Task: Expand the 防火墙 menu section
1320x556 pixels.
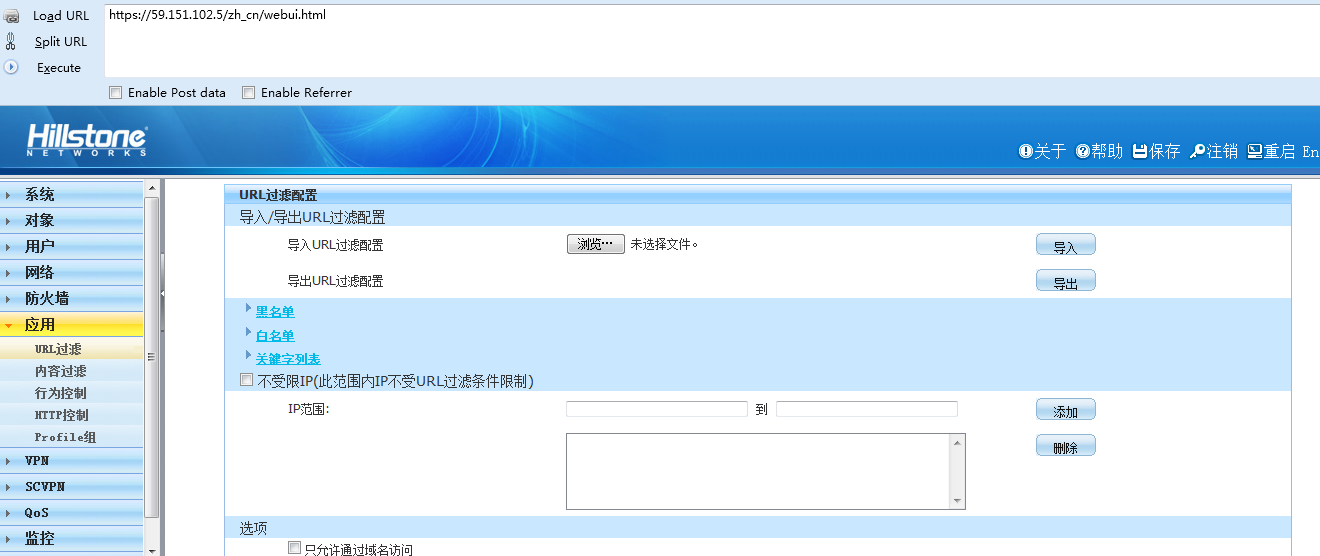Action: [72, 298]
